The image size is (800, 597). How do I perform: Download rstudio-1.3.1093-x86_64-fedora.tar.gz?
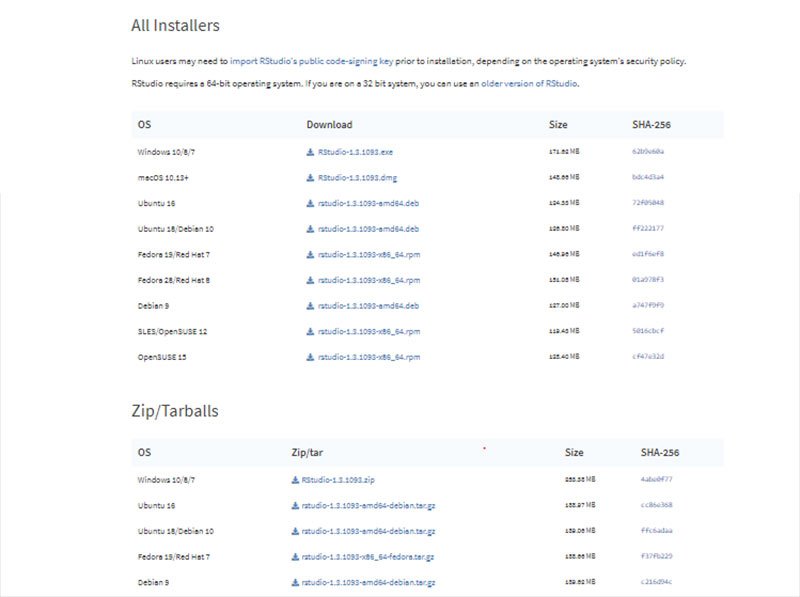click(368, 557)
